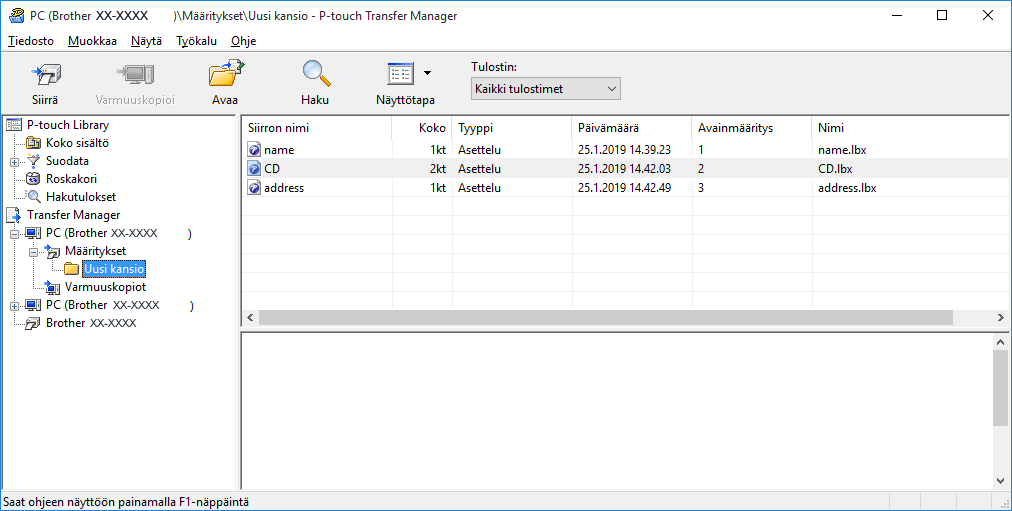
Task: Click the Roskakori bin icon
Action: tap(34, 179)
